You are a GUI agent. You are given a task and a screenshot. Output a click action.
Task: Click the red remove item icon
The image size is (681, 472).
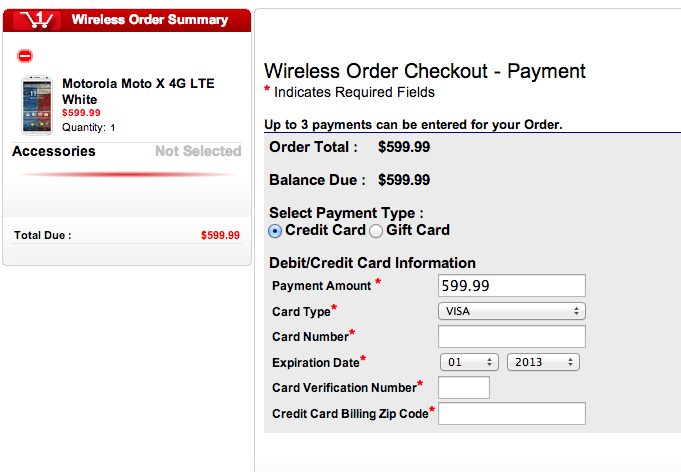click(25, 56)
